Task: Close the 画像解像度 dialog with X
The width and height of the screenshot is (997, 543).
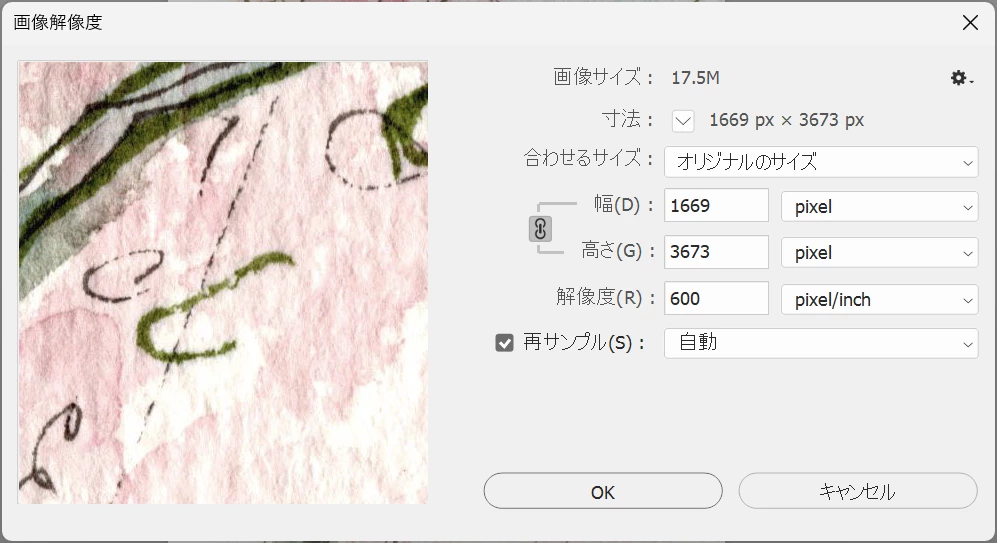Action: (x=970, y=23)
